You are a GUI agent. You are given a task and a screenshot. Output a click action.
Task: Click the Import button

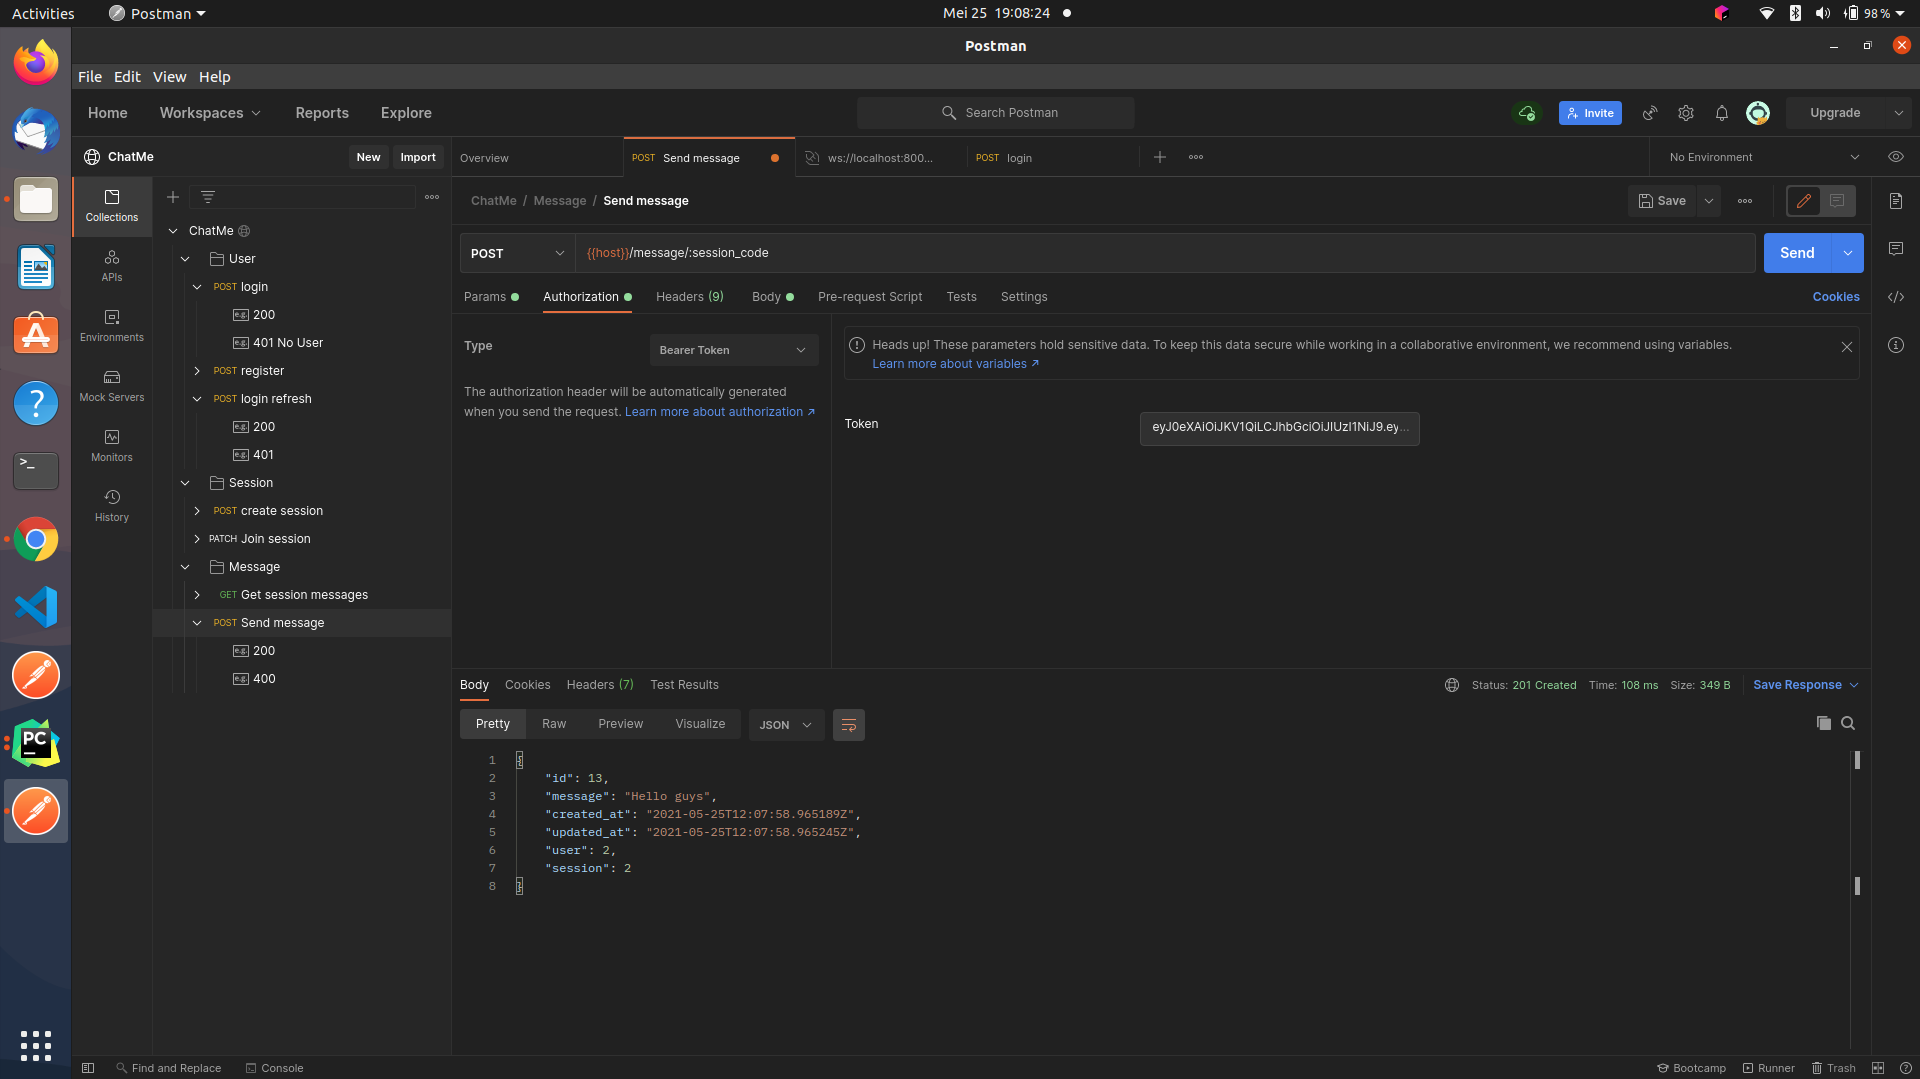click(x=418, y=157)
